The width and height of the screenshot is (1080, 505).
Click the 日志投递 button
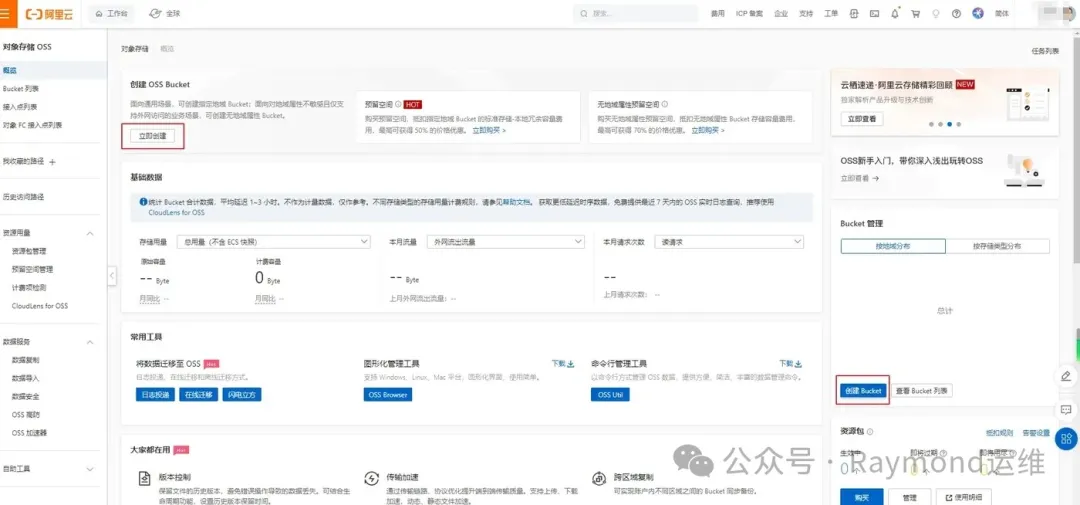pyautogui.click(x=155, y=395)
